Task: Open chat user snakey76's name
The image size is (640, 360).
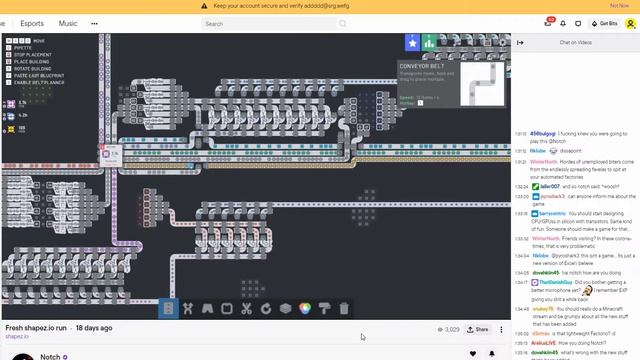Action: tap(543, 309)
